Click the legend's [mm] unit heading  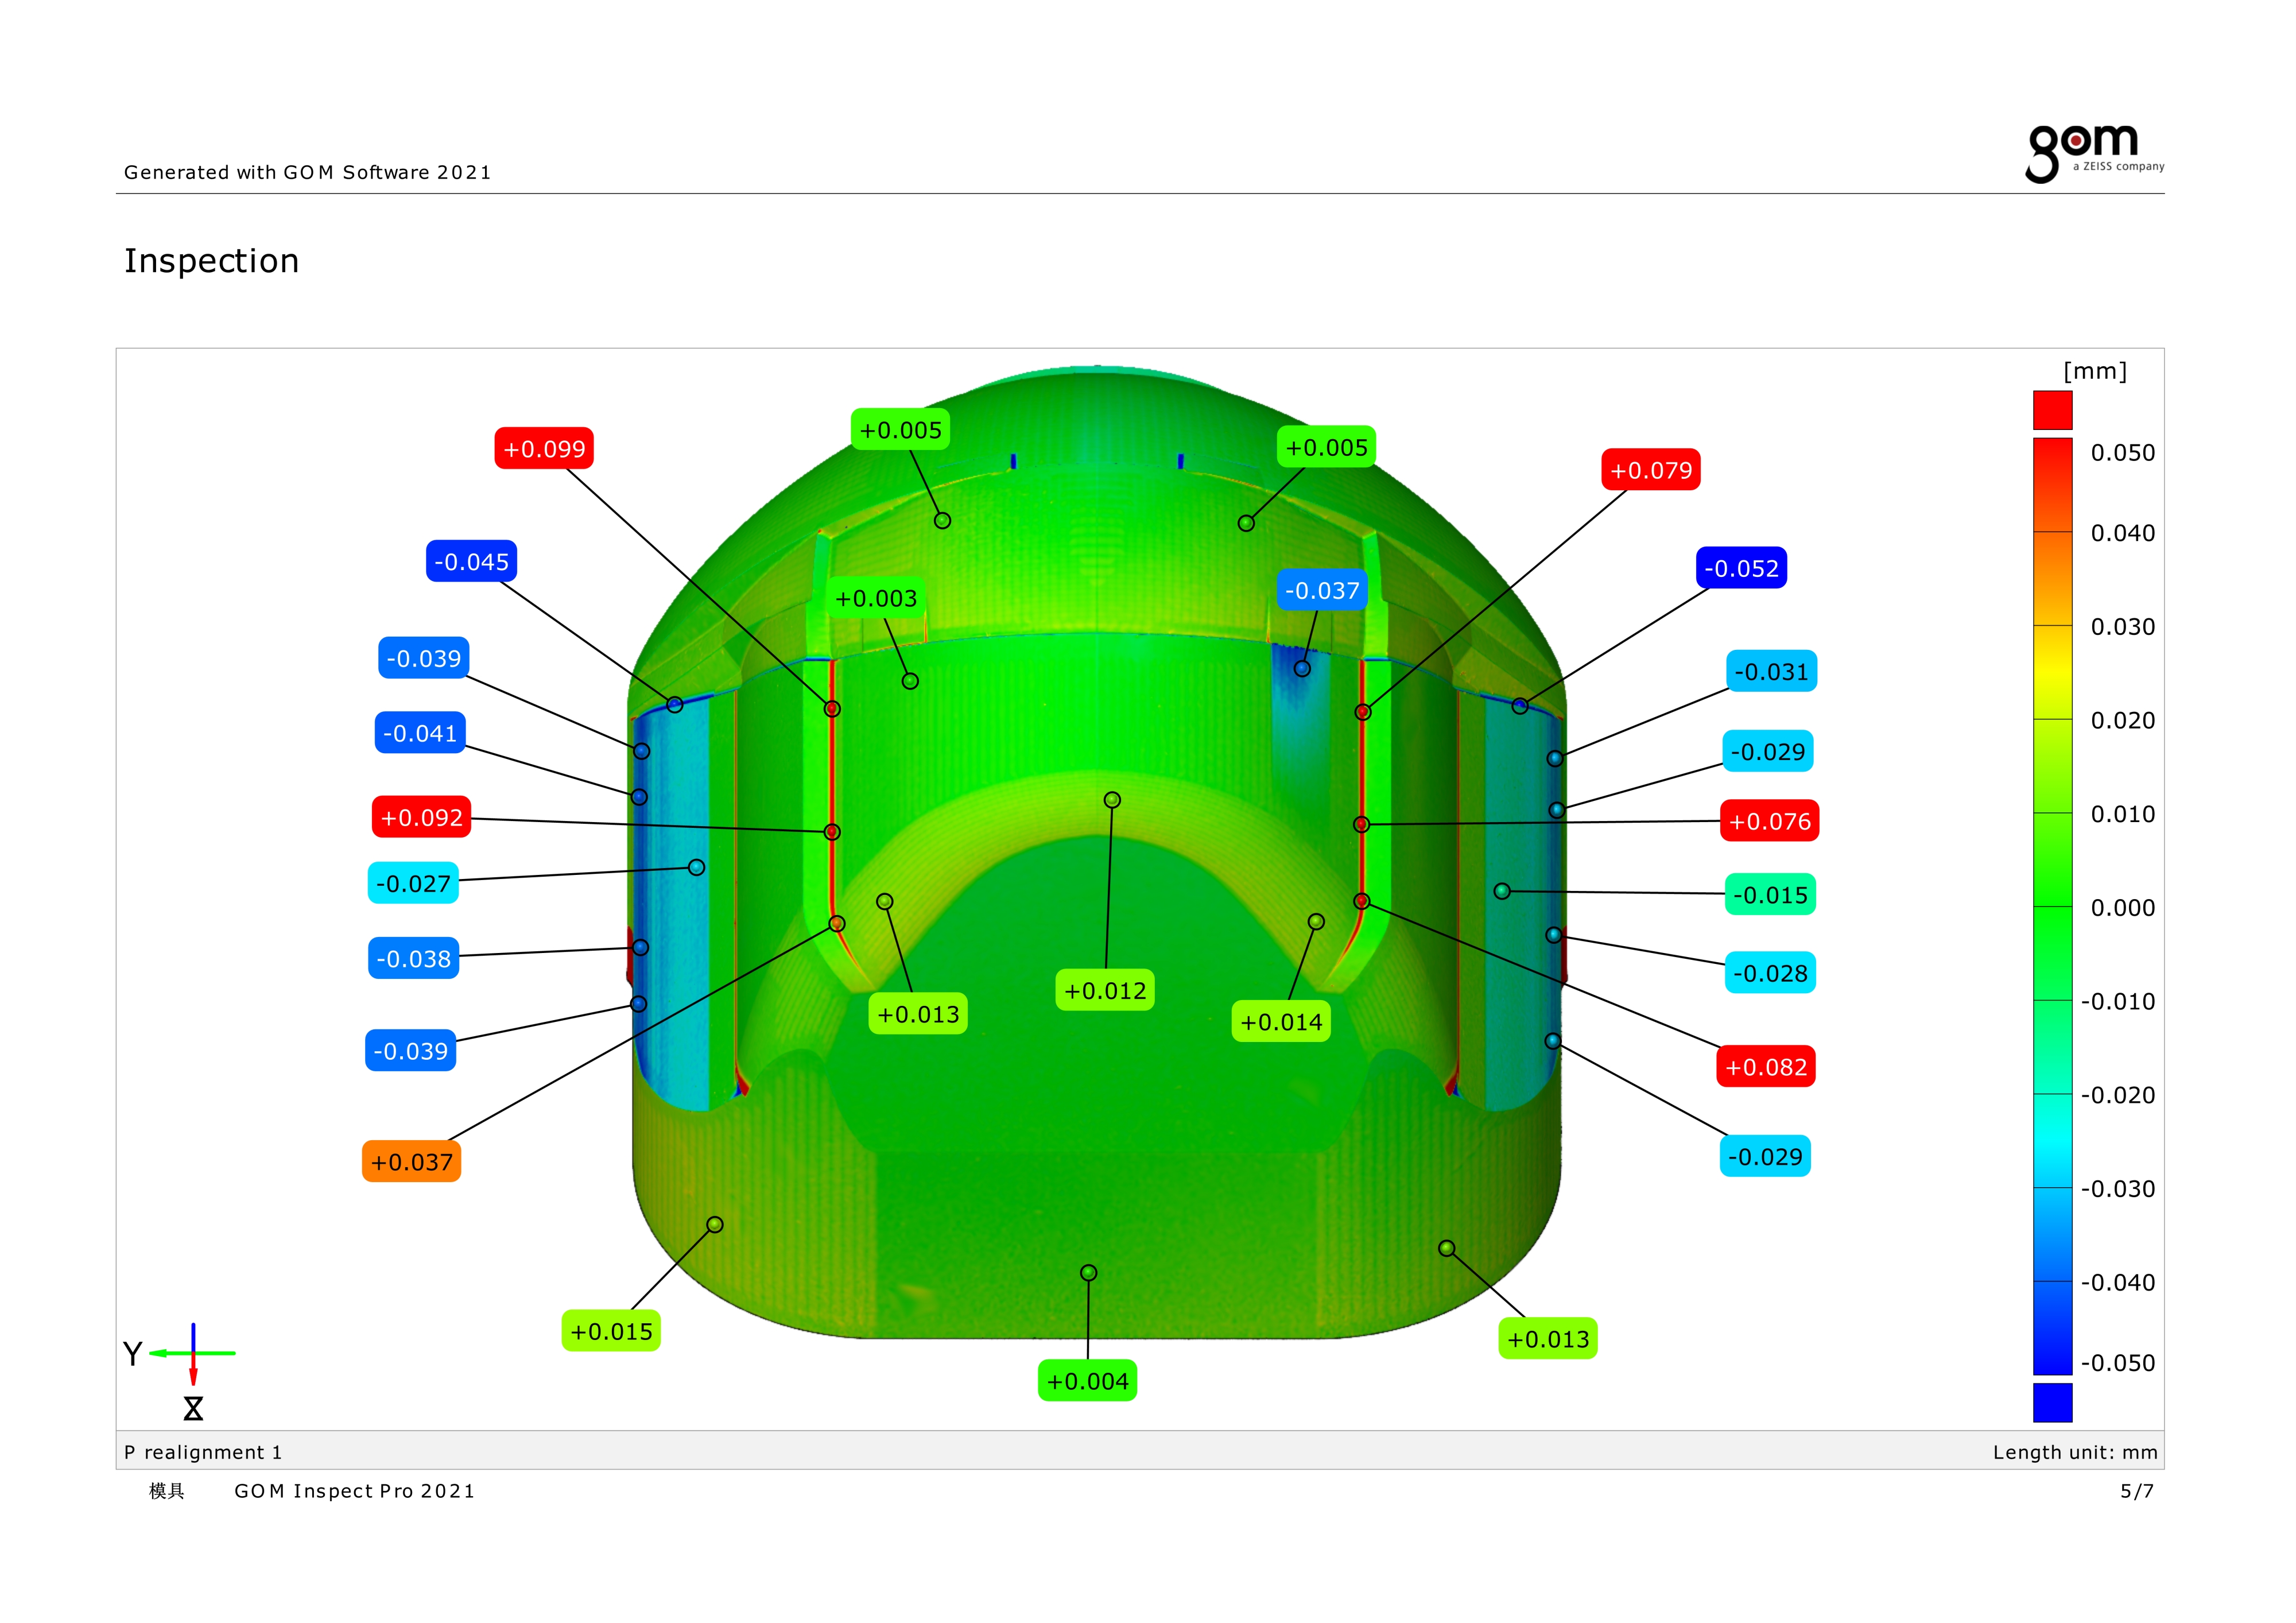point(2095,371)
